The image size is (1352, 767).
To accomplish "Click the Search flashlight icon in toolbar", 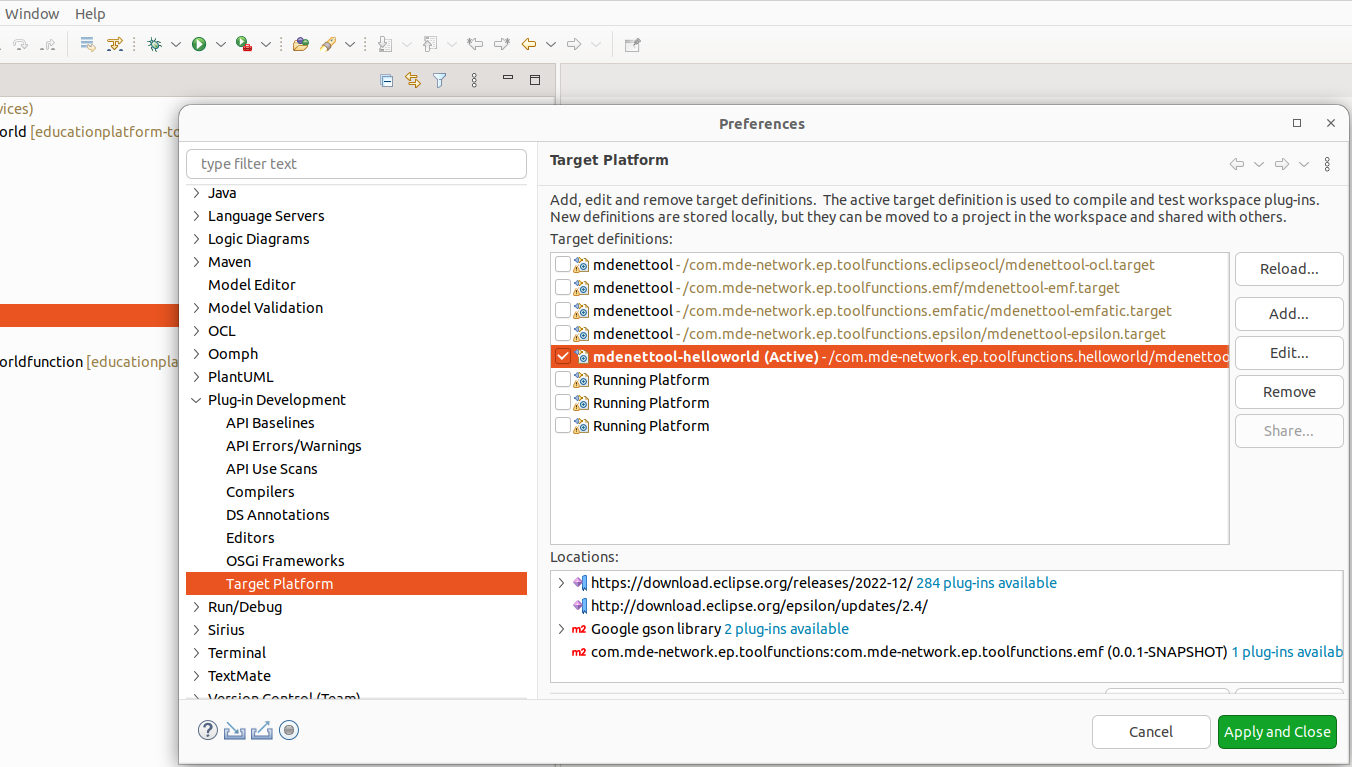I will click(328, 44).
